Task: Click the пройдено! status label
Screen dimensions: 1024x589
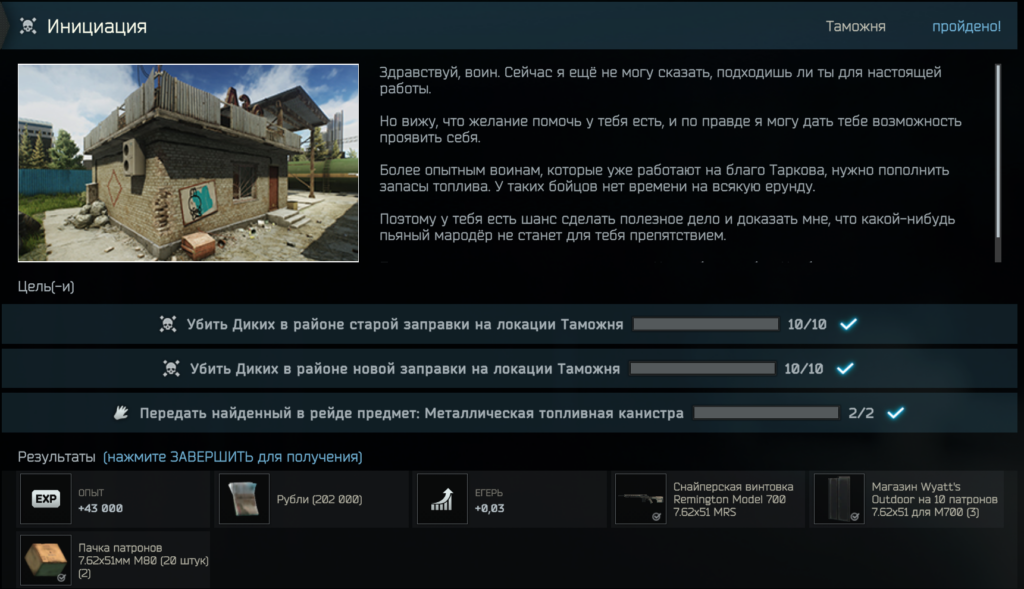Action: pyautogui.click(x=966, y=27)
